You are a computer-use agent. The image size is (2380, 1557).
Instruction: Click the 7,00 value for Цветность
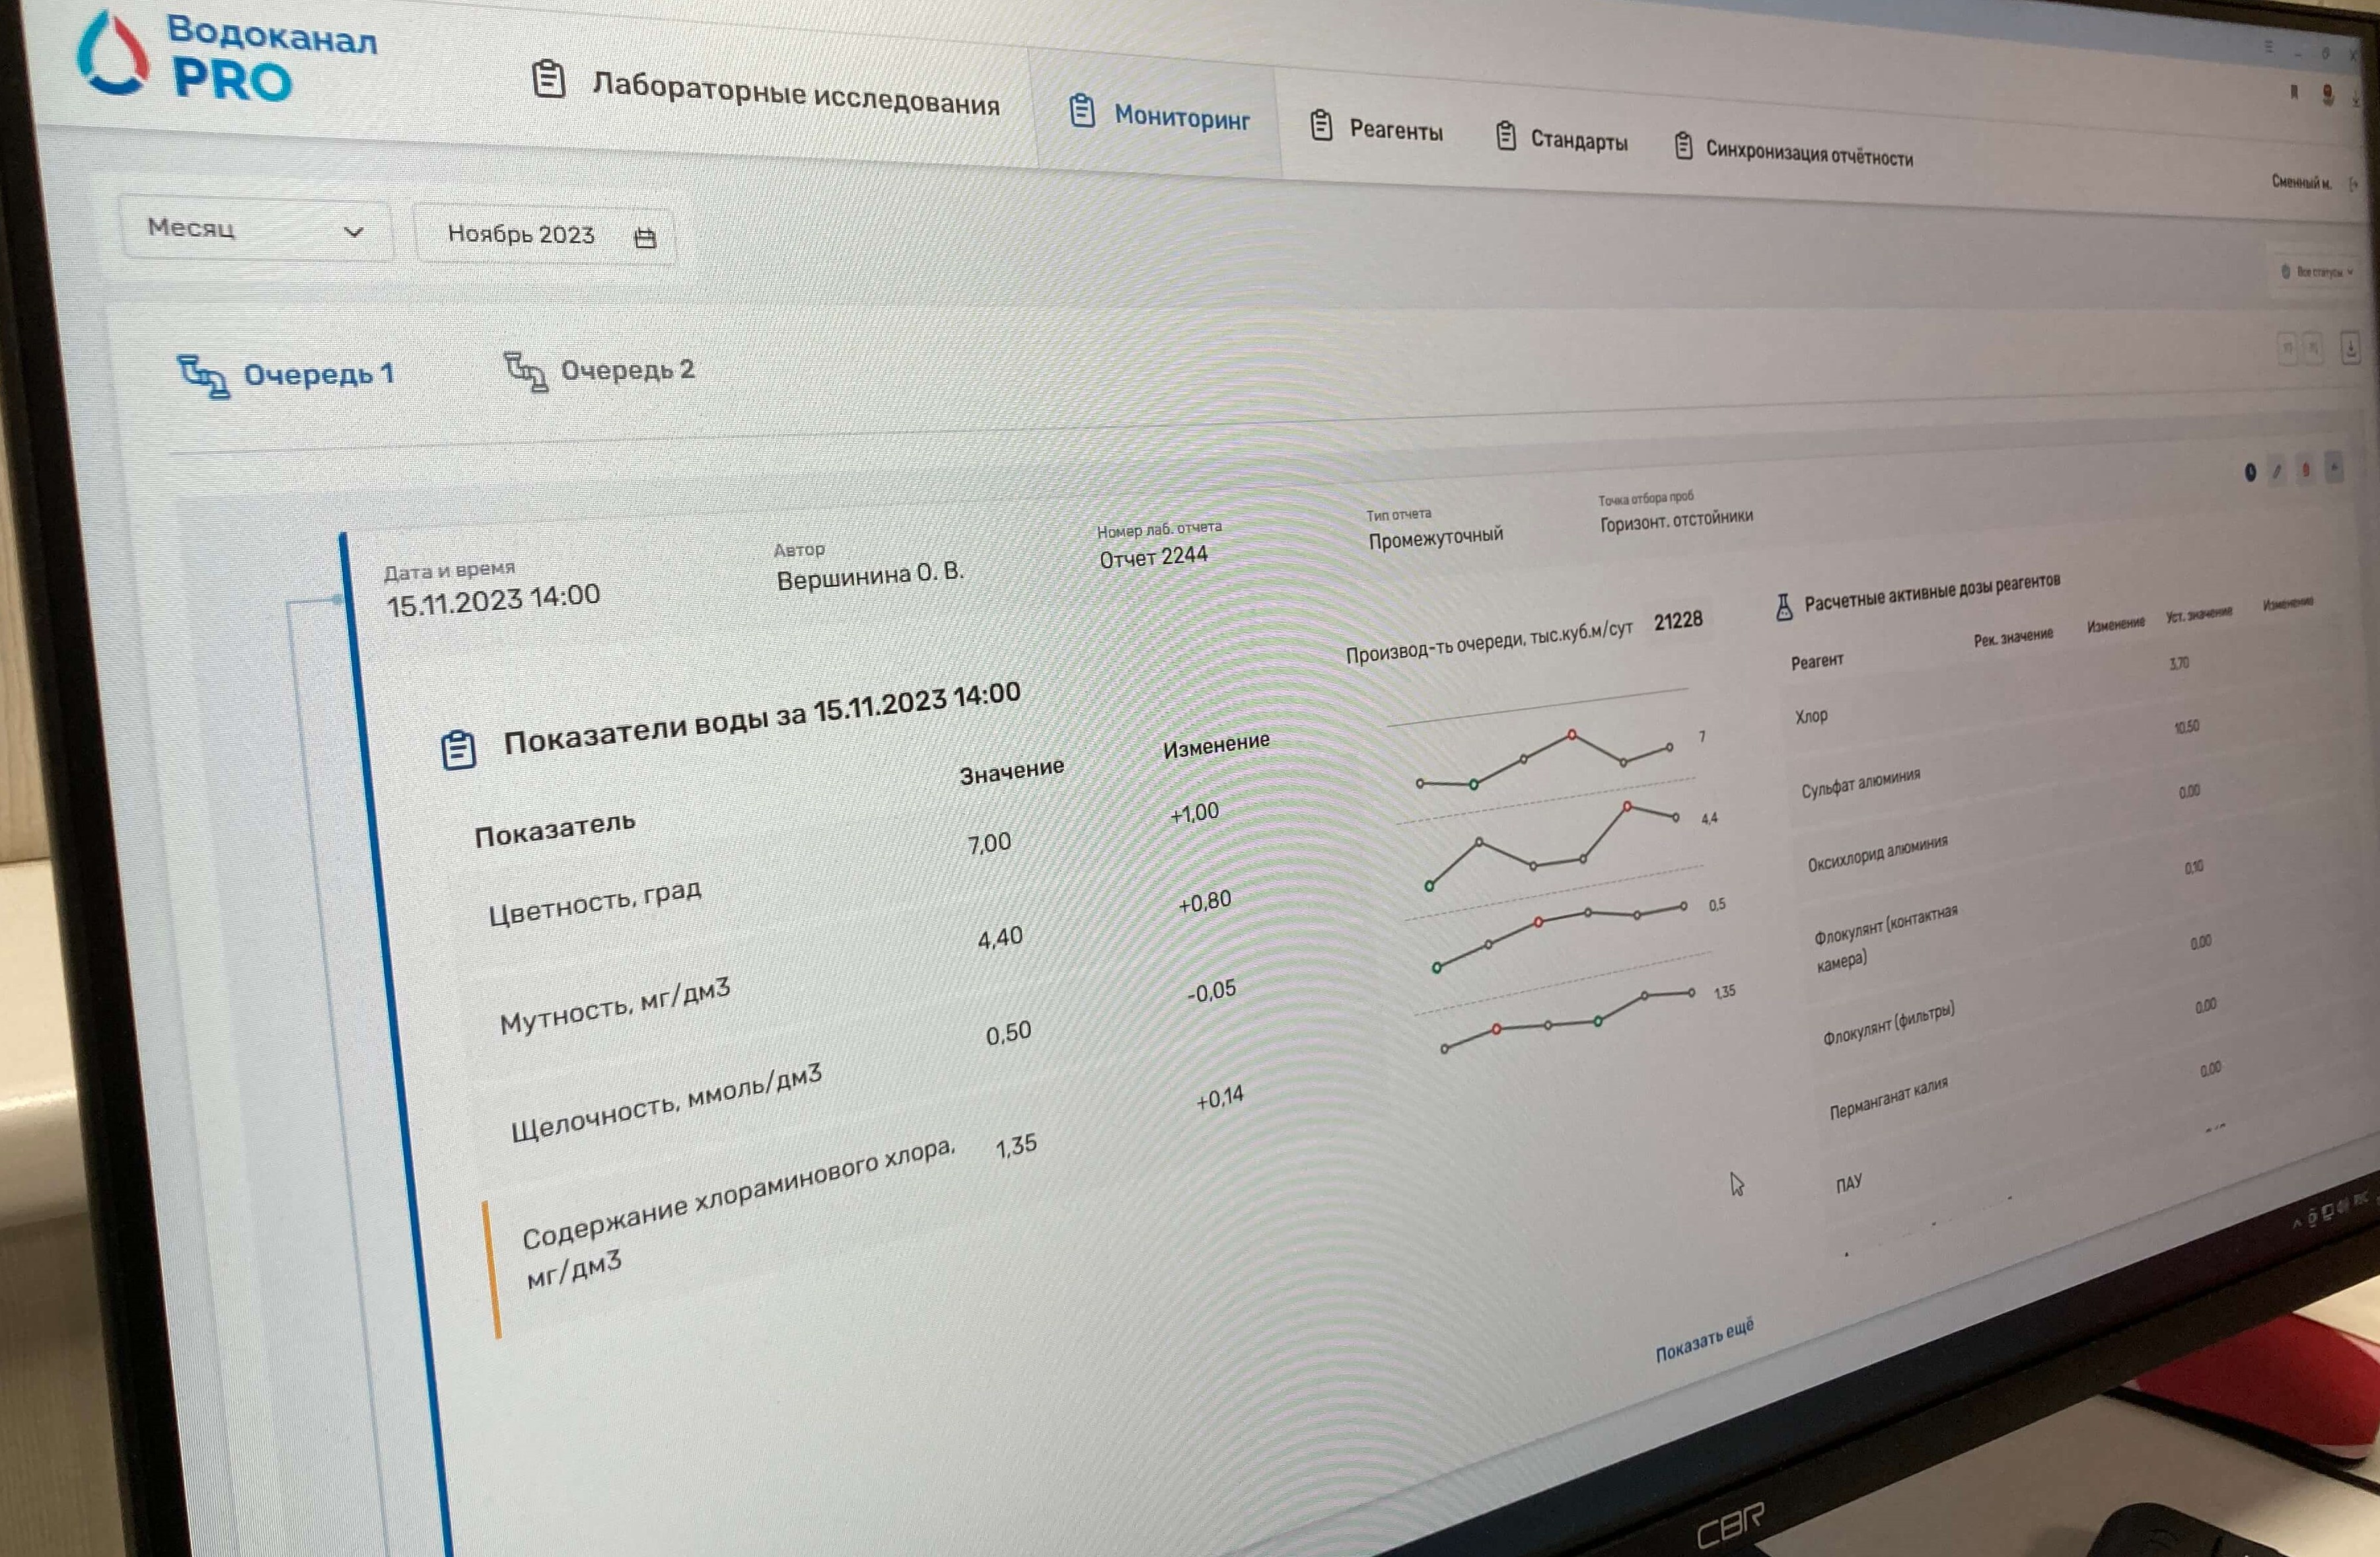989,844
